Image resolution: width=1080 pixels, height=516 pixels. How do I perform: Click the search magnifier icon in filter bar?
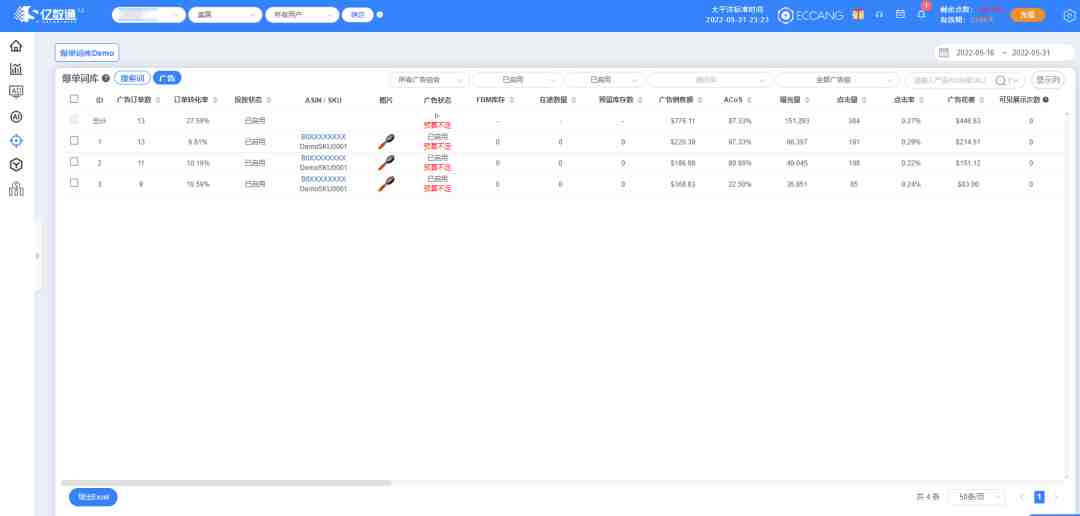coord(1000,80)
